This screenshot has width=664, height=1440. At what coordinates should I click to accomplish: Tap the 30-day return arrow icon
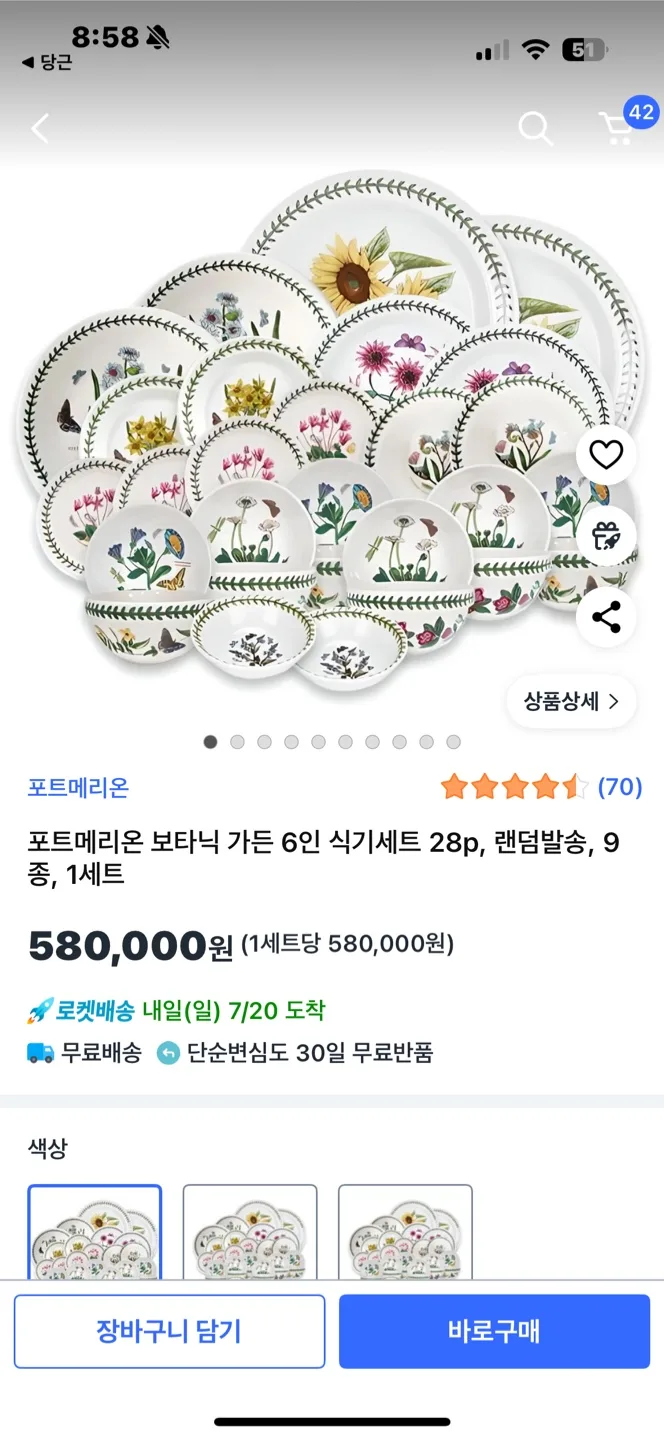168,1052
